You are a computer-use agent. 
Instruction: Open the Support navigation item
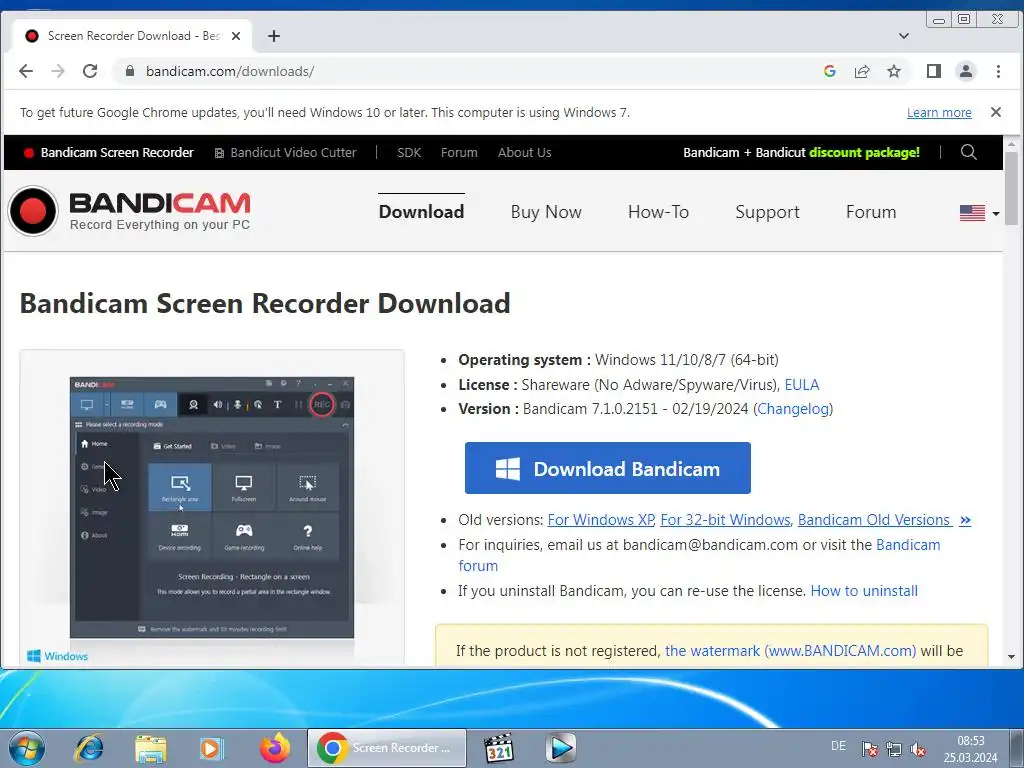pos(767,212)
